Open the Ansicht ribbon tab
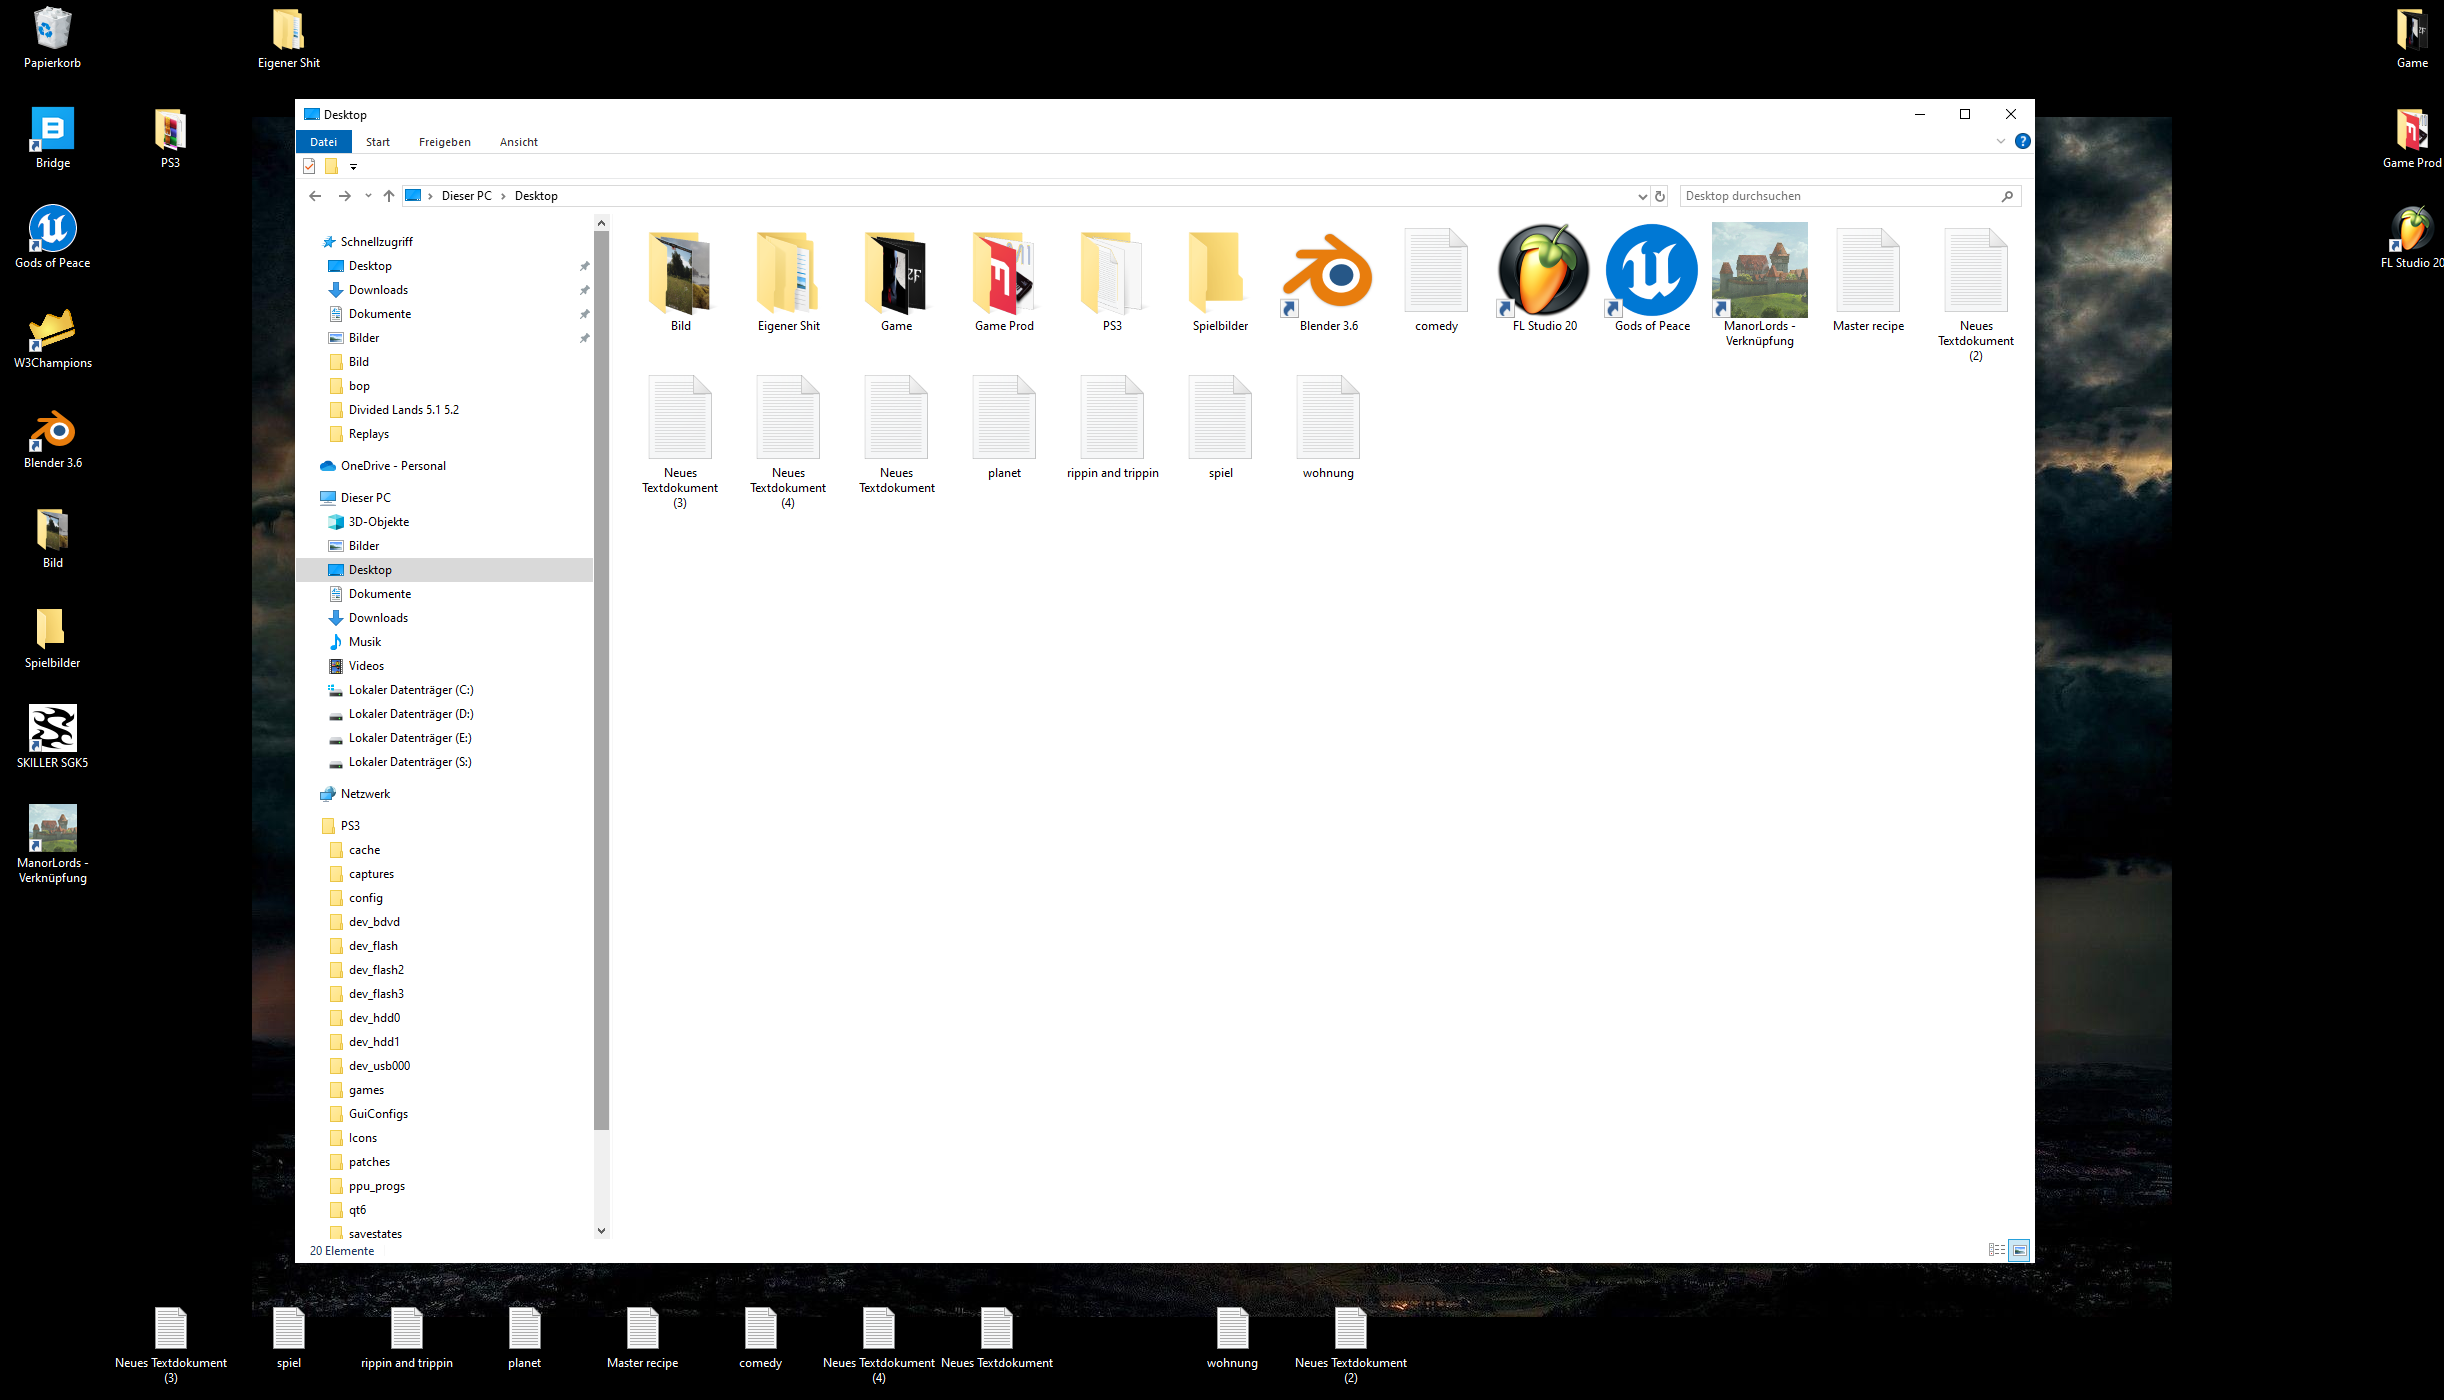The height and width of the screenshot is (1400, 2444). click(518, 142)
